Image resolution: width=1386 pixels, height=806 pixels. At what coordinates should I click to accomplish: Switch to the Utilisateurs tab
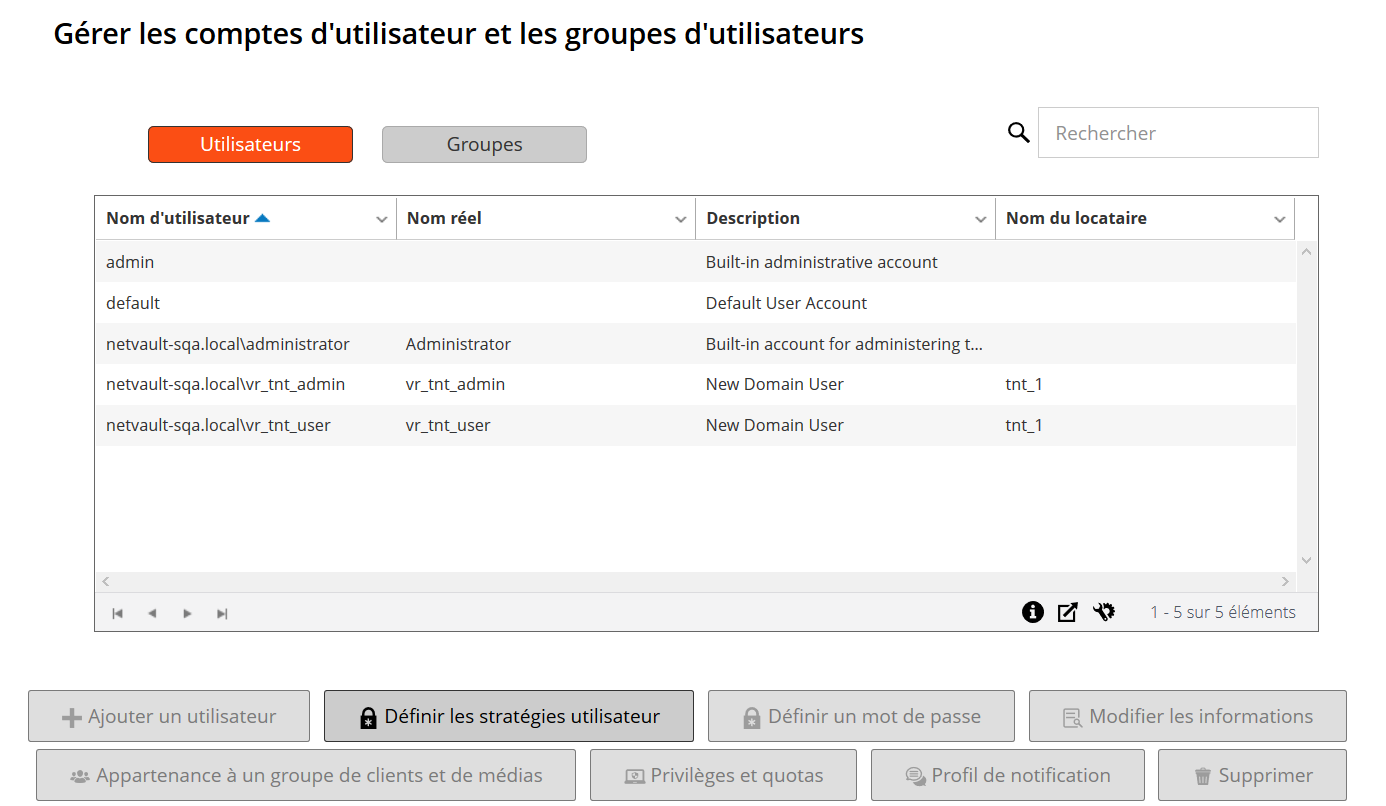coord(250,144)
